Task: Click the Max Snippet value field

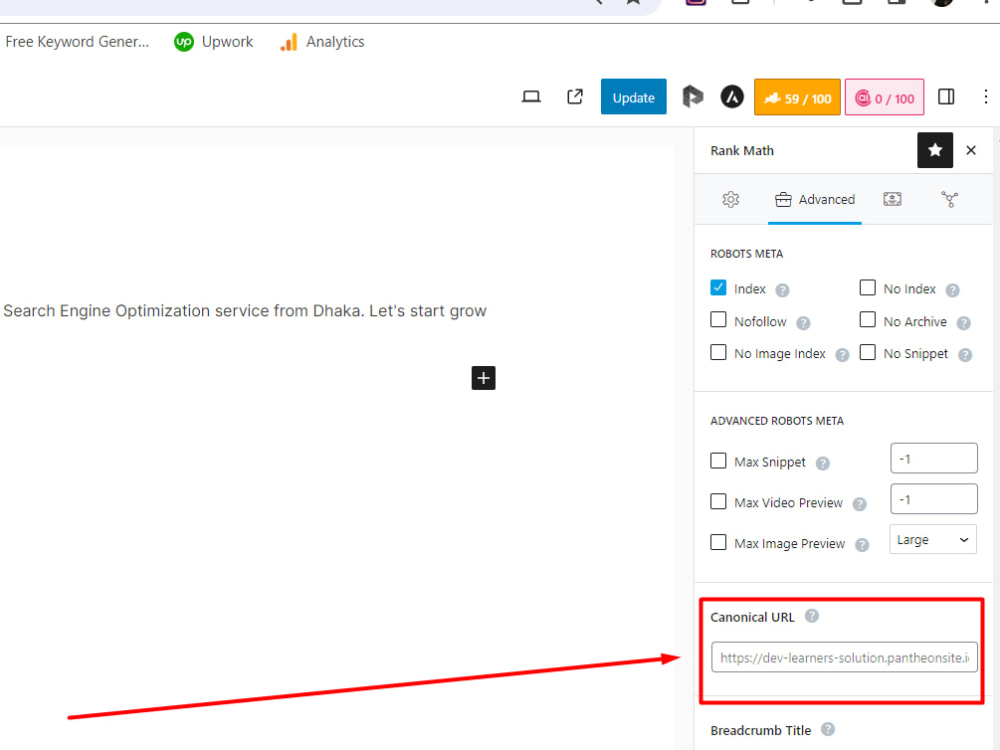Action: 934,459
